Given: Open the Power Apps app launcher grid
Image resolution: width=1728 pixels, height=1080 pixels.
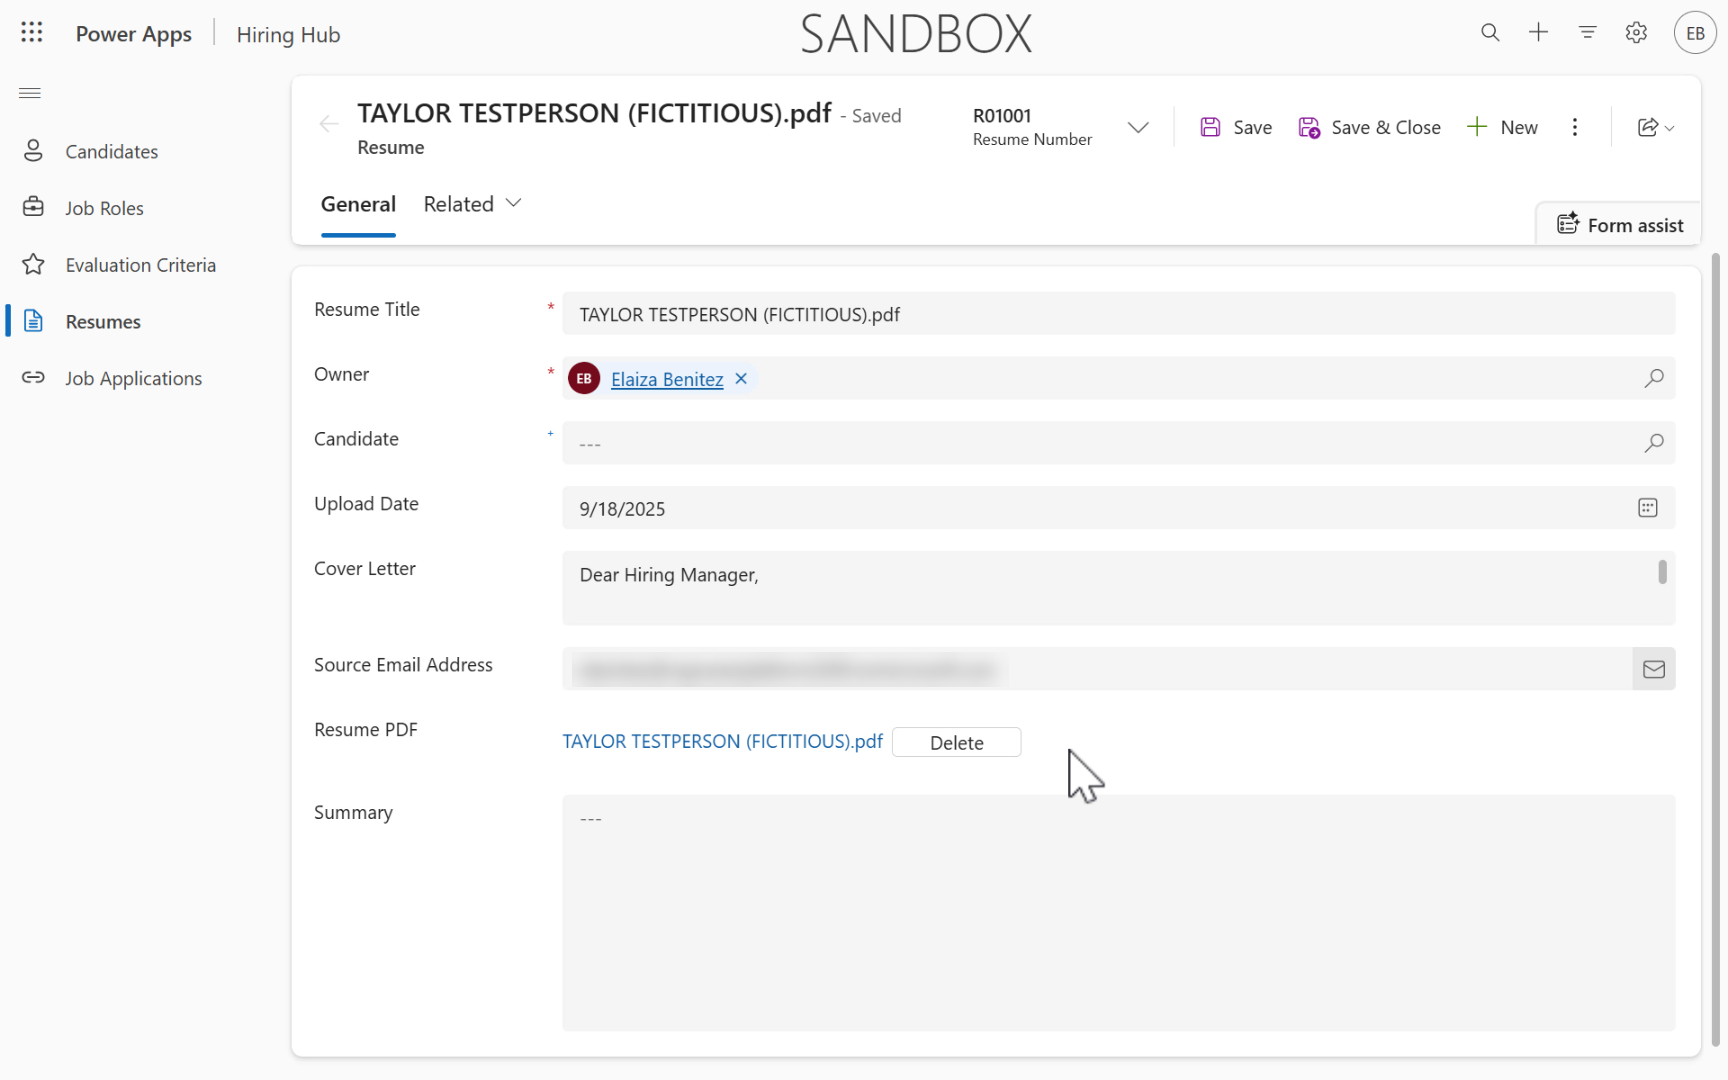Looking at the screenshot, I should click(x=32, y=33).
